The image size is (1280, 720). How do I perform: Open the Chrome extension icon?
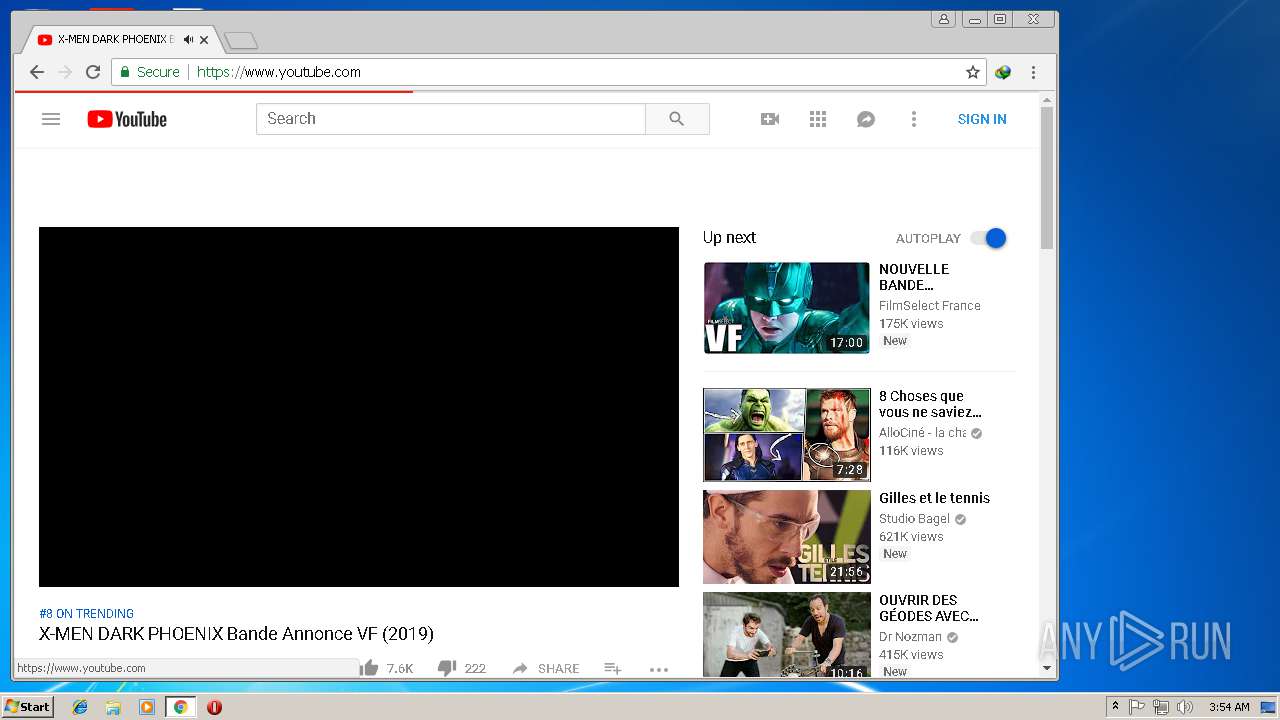[x=1003, y=72]
